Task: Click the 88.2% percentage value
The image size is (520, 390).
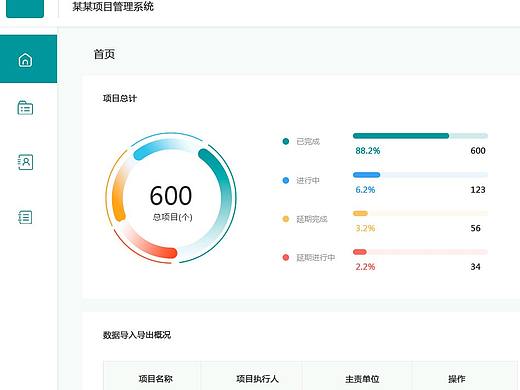Action: (368, 151)
